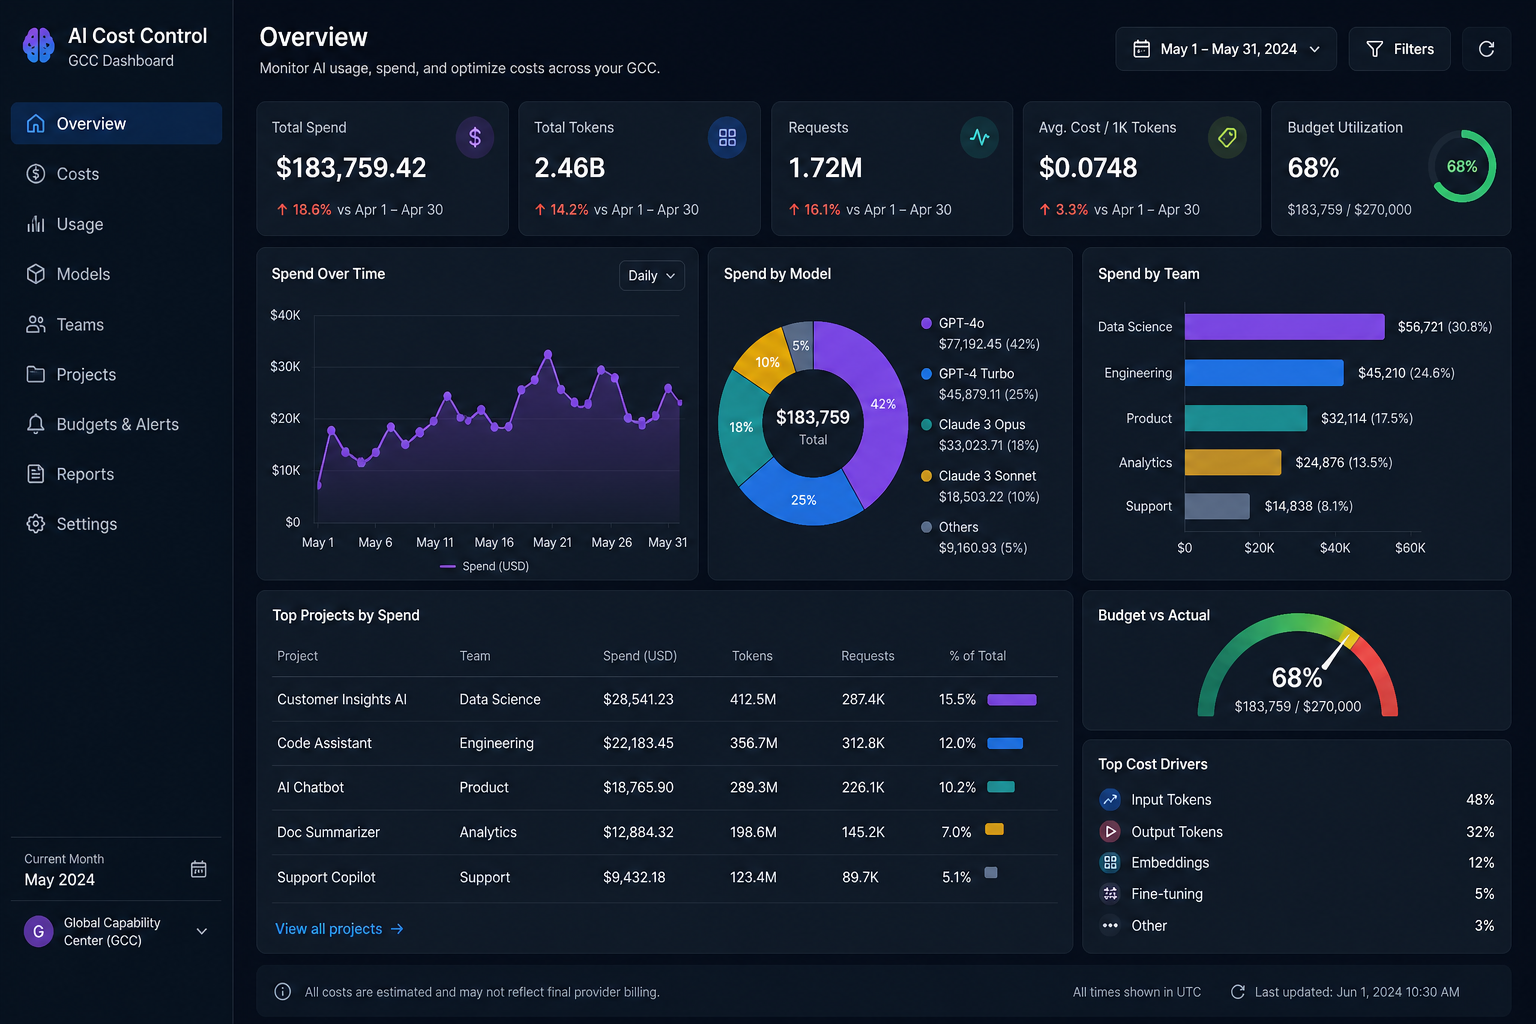
Task: Click the 68% budget utilization ring
Action: coord(1462,166)
